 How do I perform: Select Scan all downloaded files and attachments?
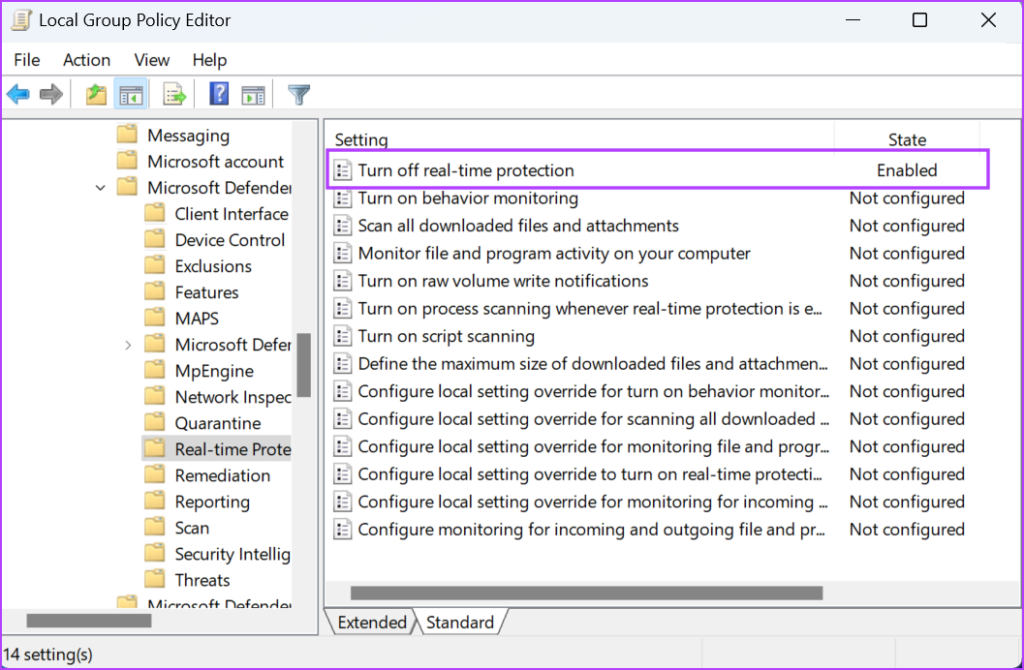click(x=518, y=225)
